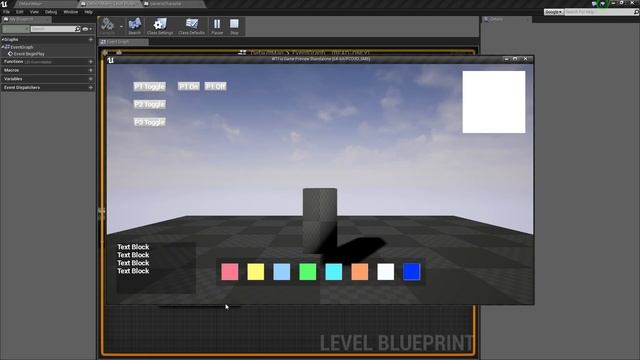This screenshot has width=640, height=360.
Task: Select the third editor window tab at top
Action: point(173,4)
